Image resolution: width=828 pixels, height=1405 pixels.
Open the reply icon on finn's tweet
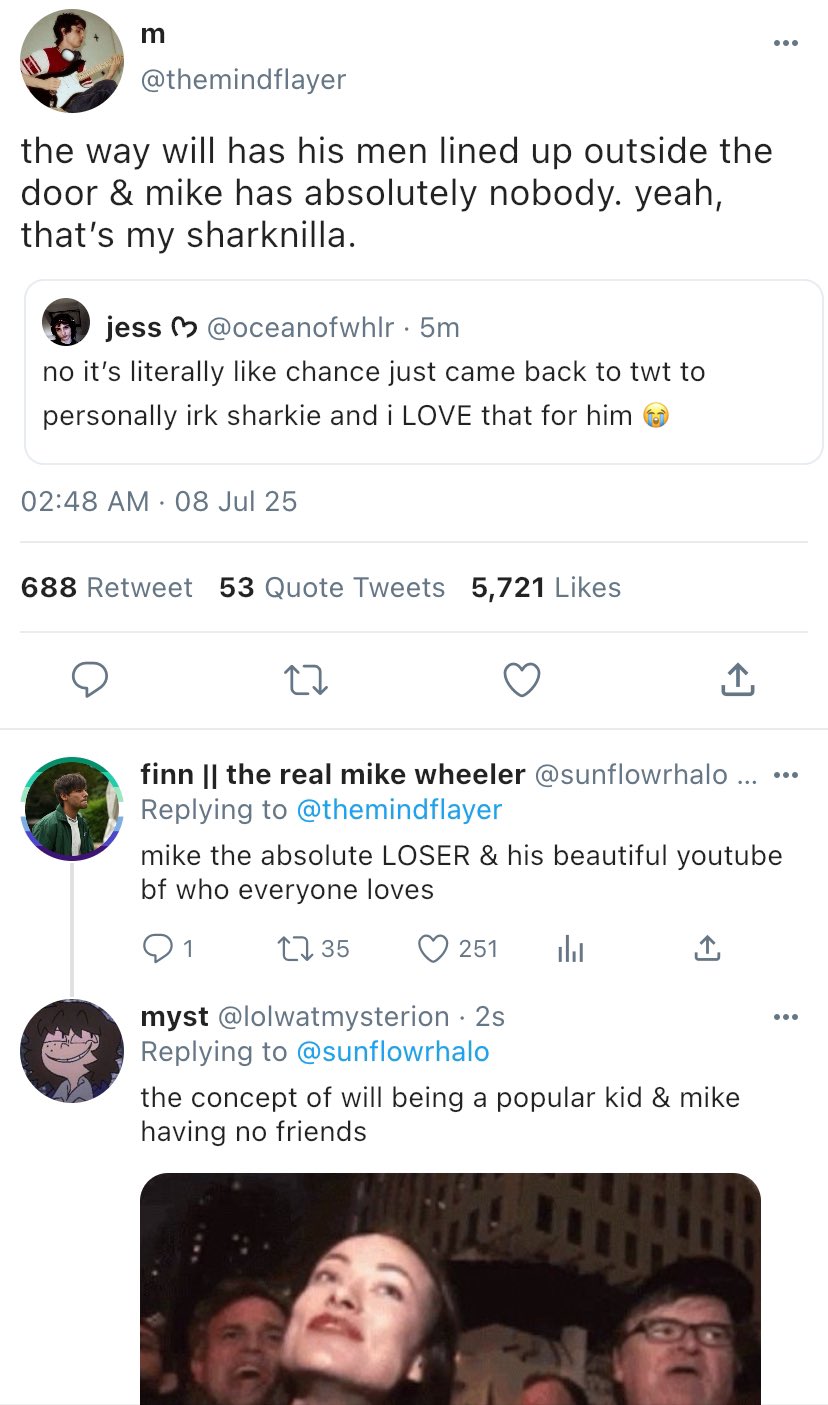click(x=156, y=948)
